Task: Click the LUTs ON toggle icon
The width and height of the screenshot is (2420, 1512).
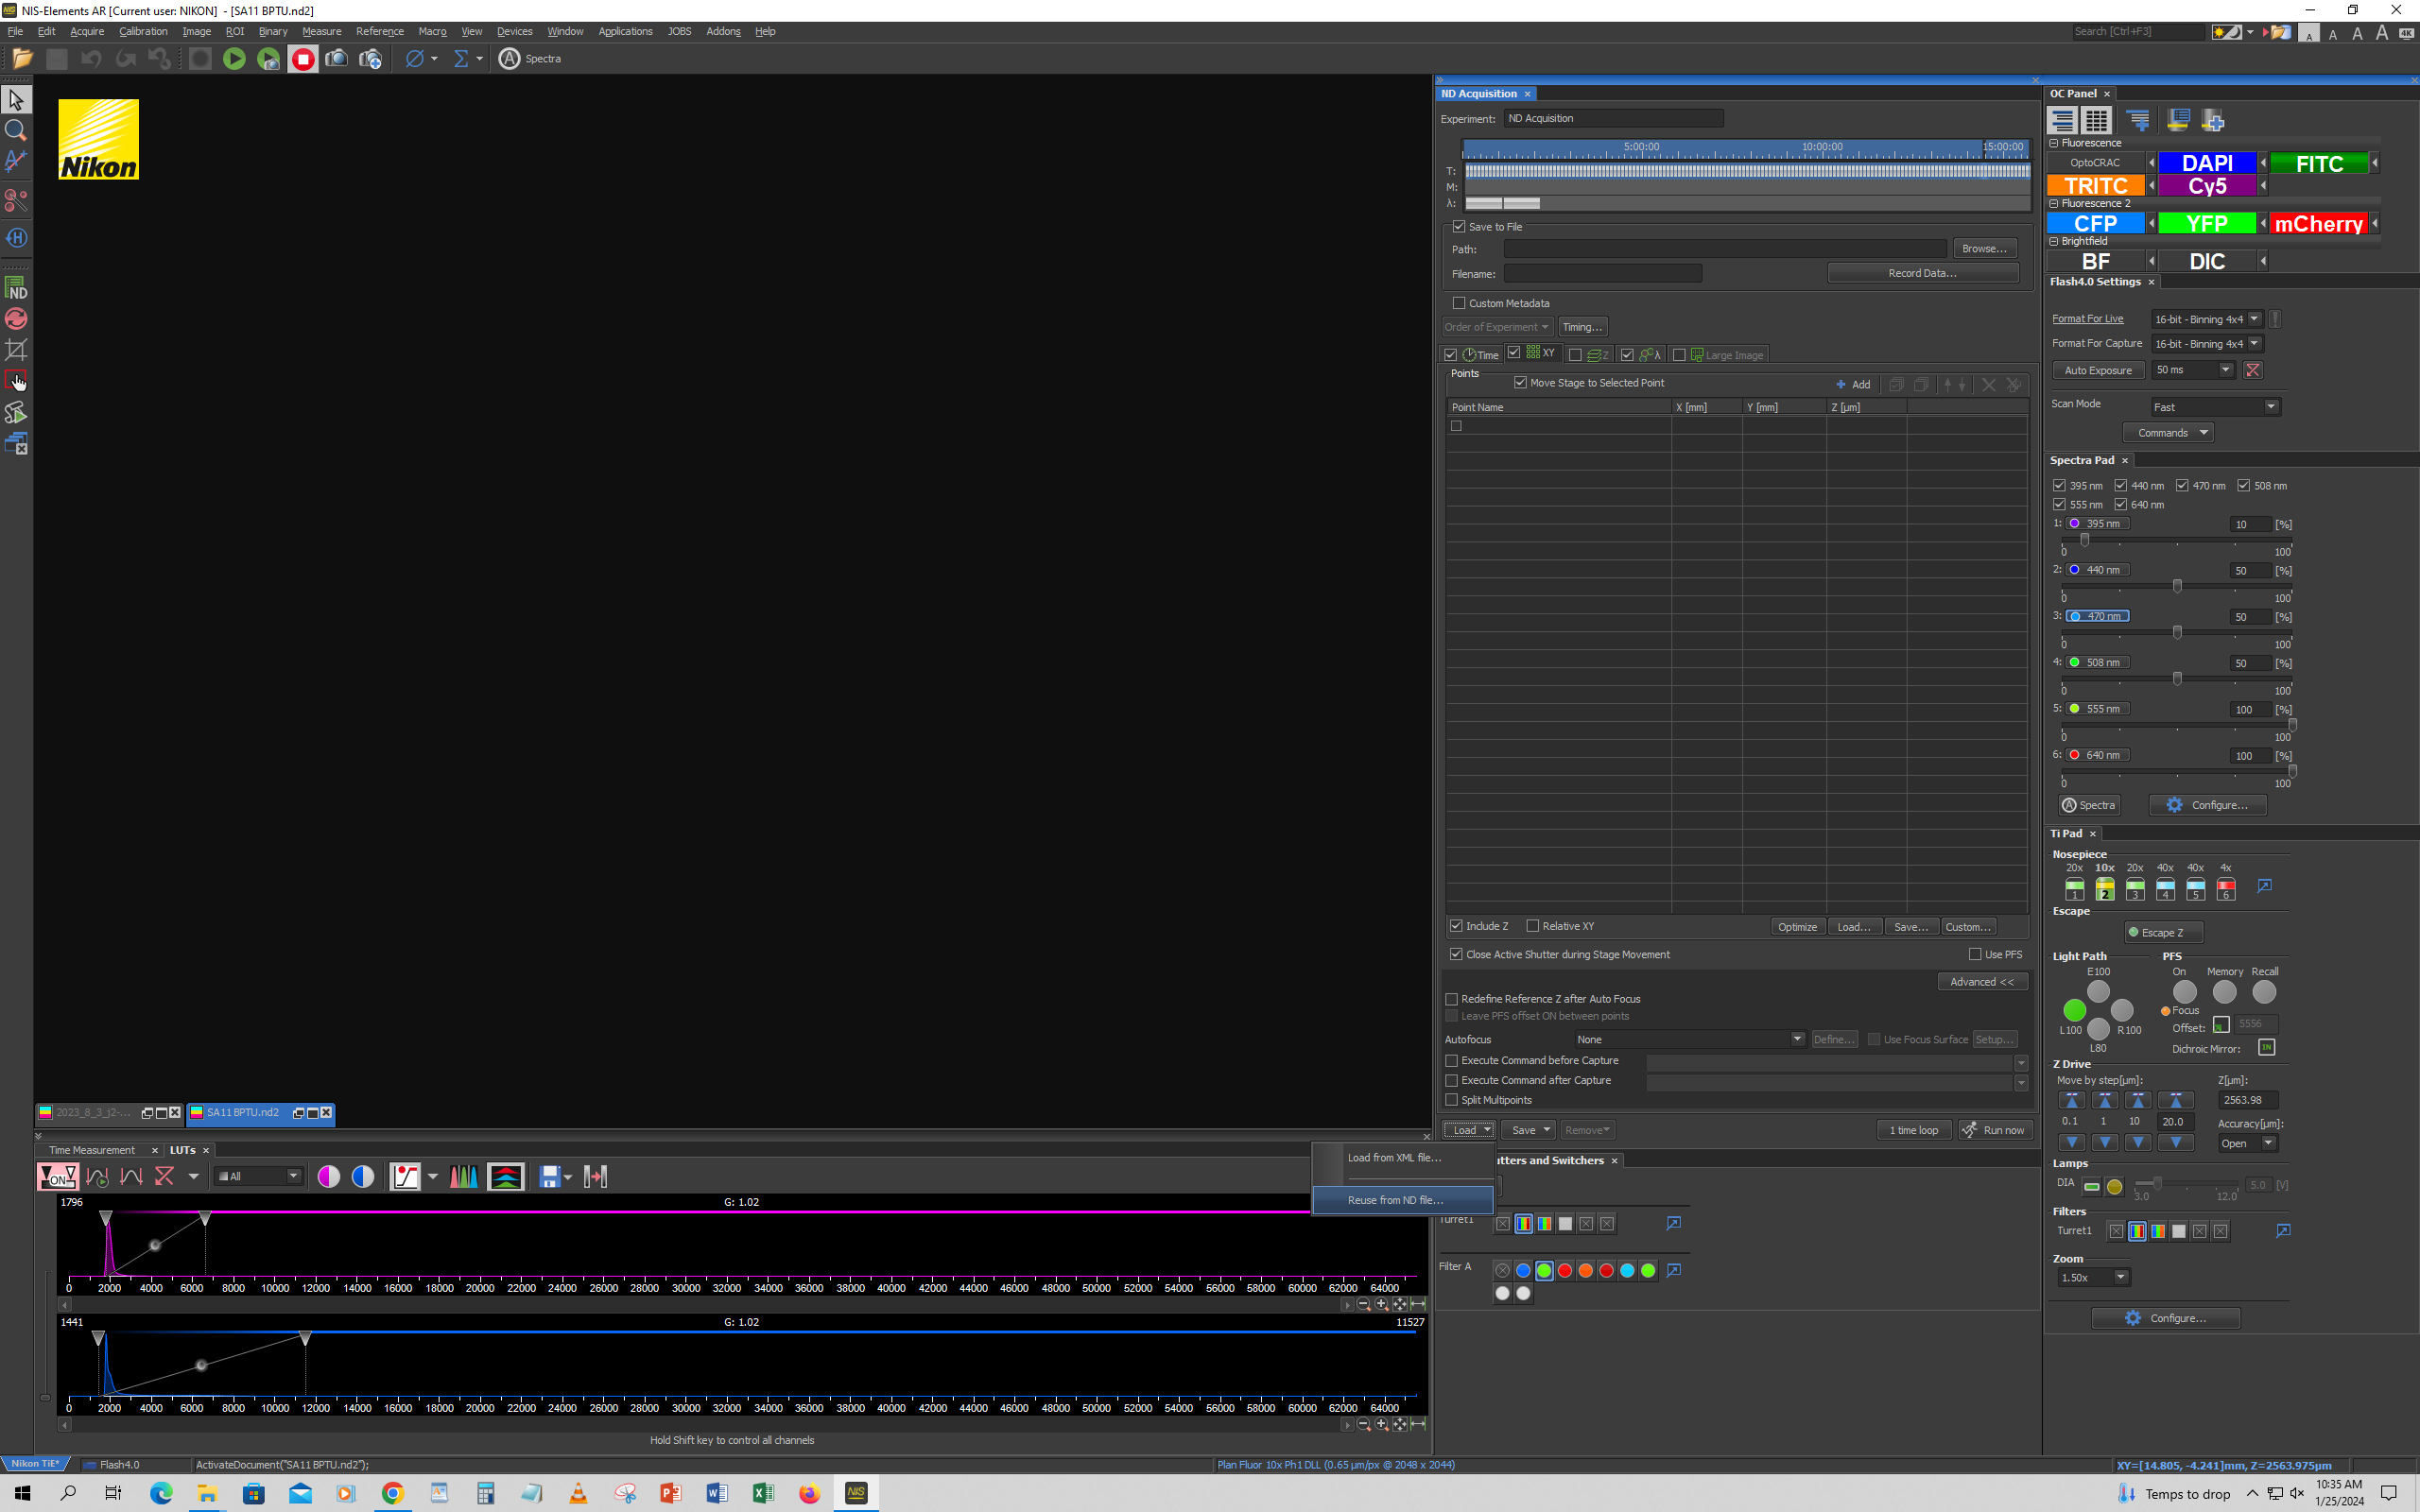Action: 57,1177
